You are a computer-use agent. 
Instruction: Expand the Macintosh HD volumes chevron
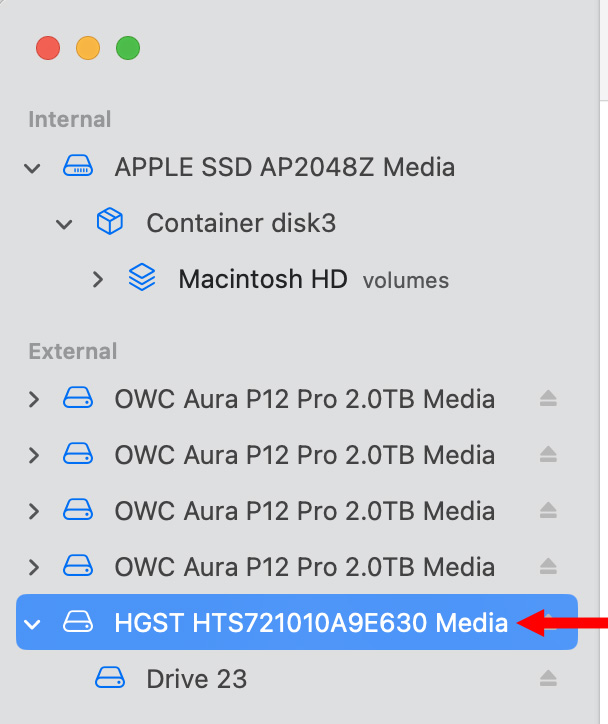click(97, 279)
